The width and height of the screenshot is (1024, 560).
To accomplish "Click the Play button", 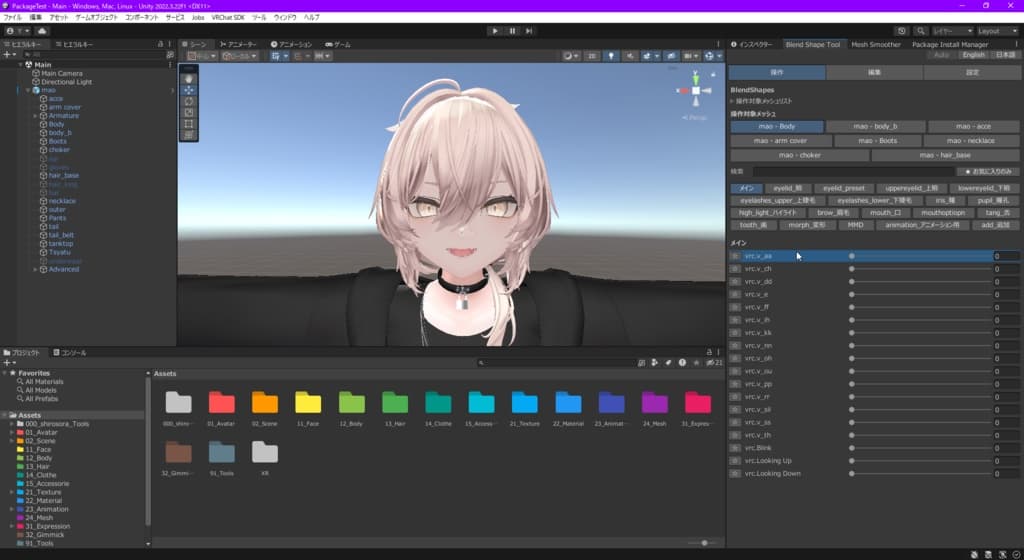I will point(494,31).
